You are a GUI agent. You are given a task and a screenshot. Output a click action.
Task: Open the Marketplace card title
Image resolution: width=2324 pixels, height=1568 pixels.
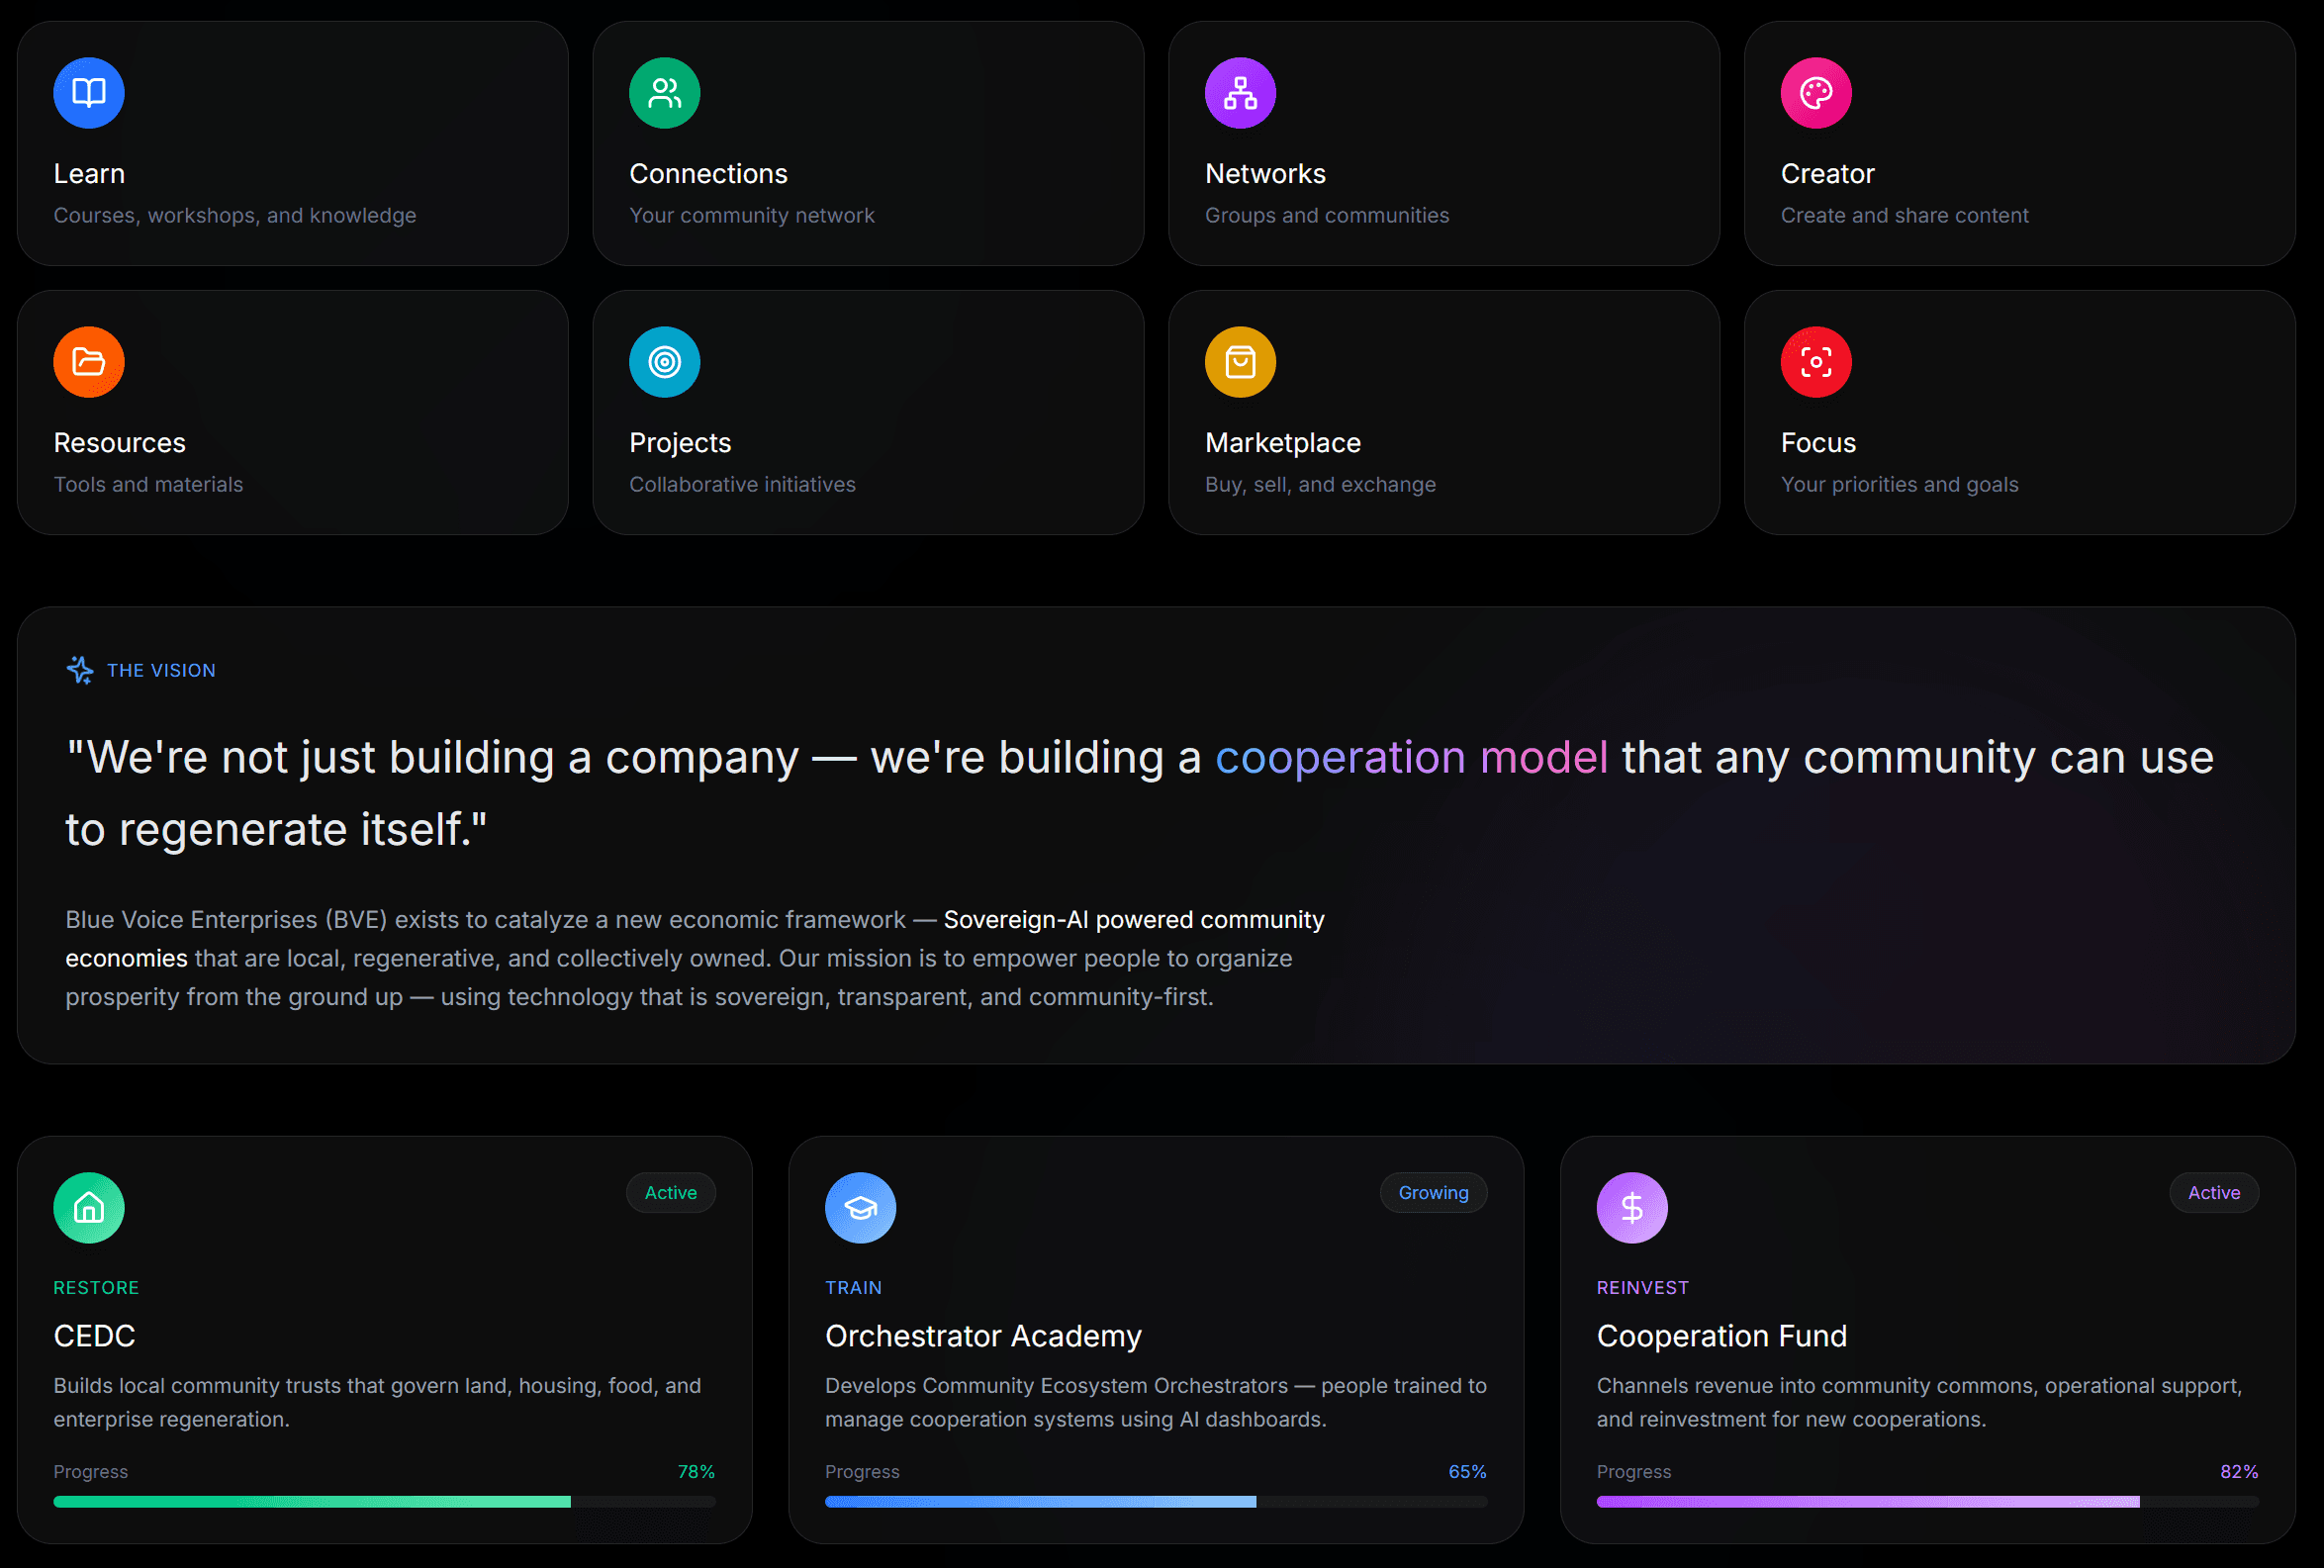pyautogui.click(x=1282, y=443)
